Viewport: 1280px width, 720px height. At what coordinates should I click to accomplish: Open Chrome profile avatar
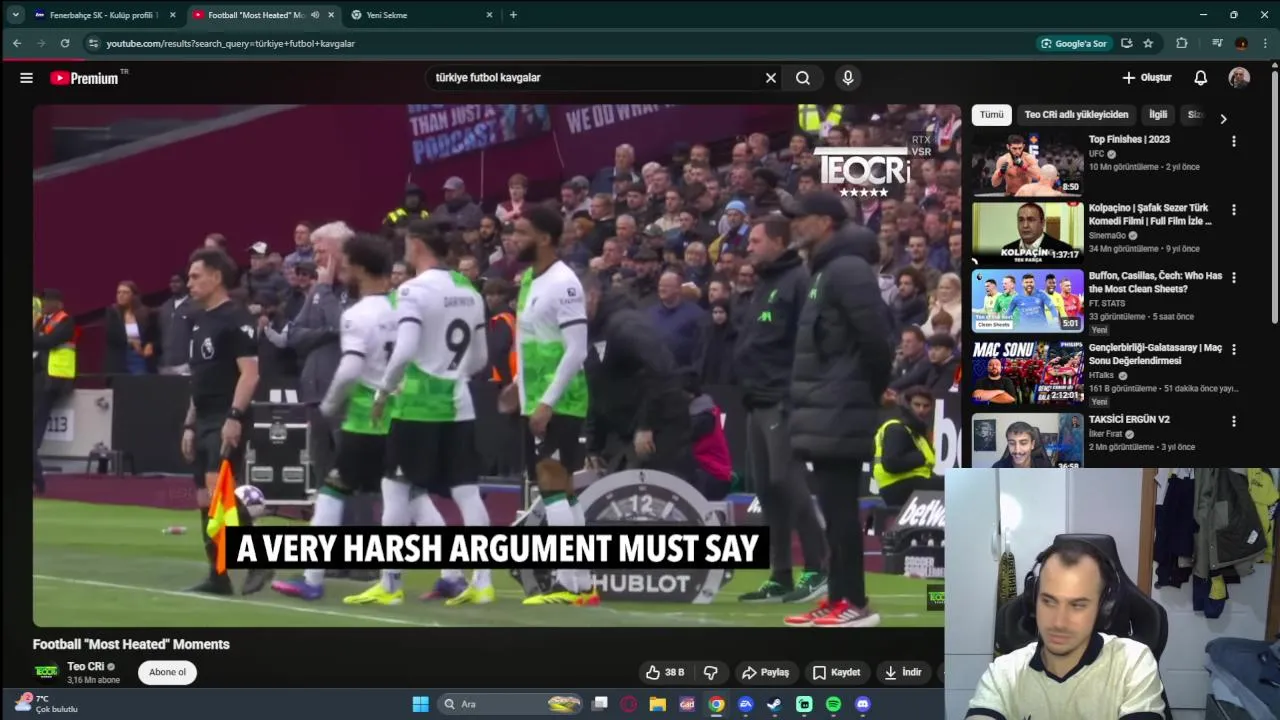point(1241,44)
